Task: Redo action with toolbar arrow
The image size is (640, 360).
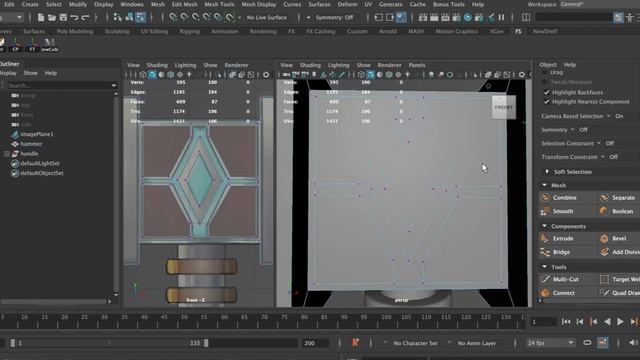Action: tap(85, 18)
